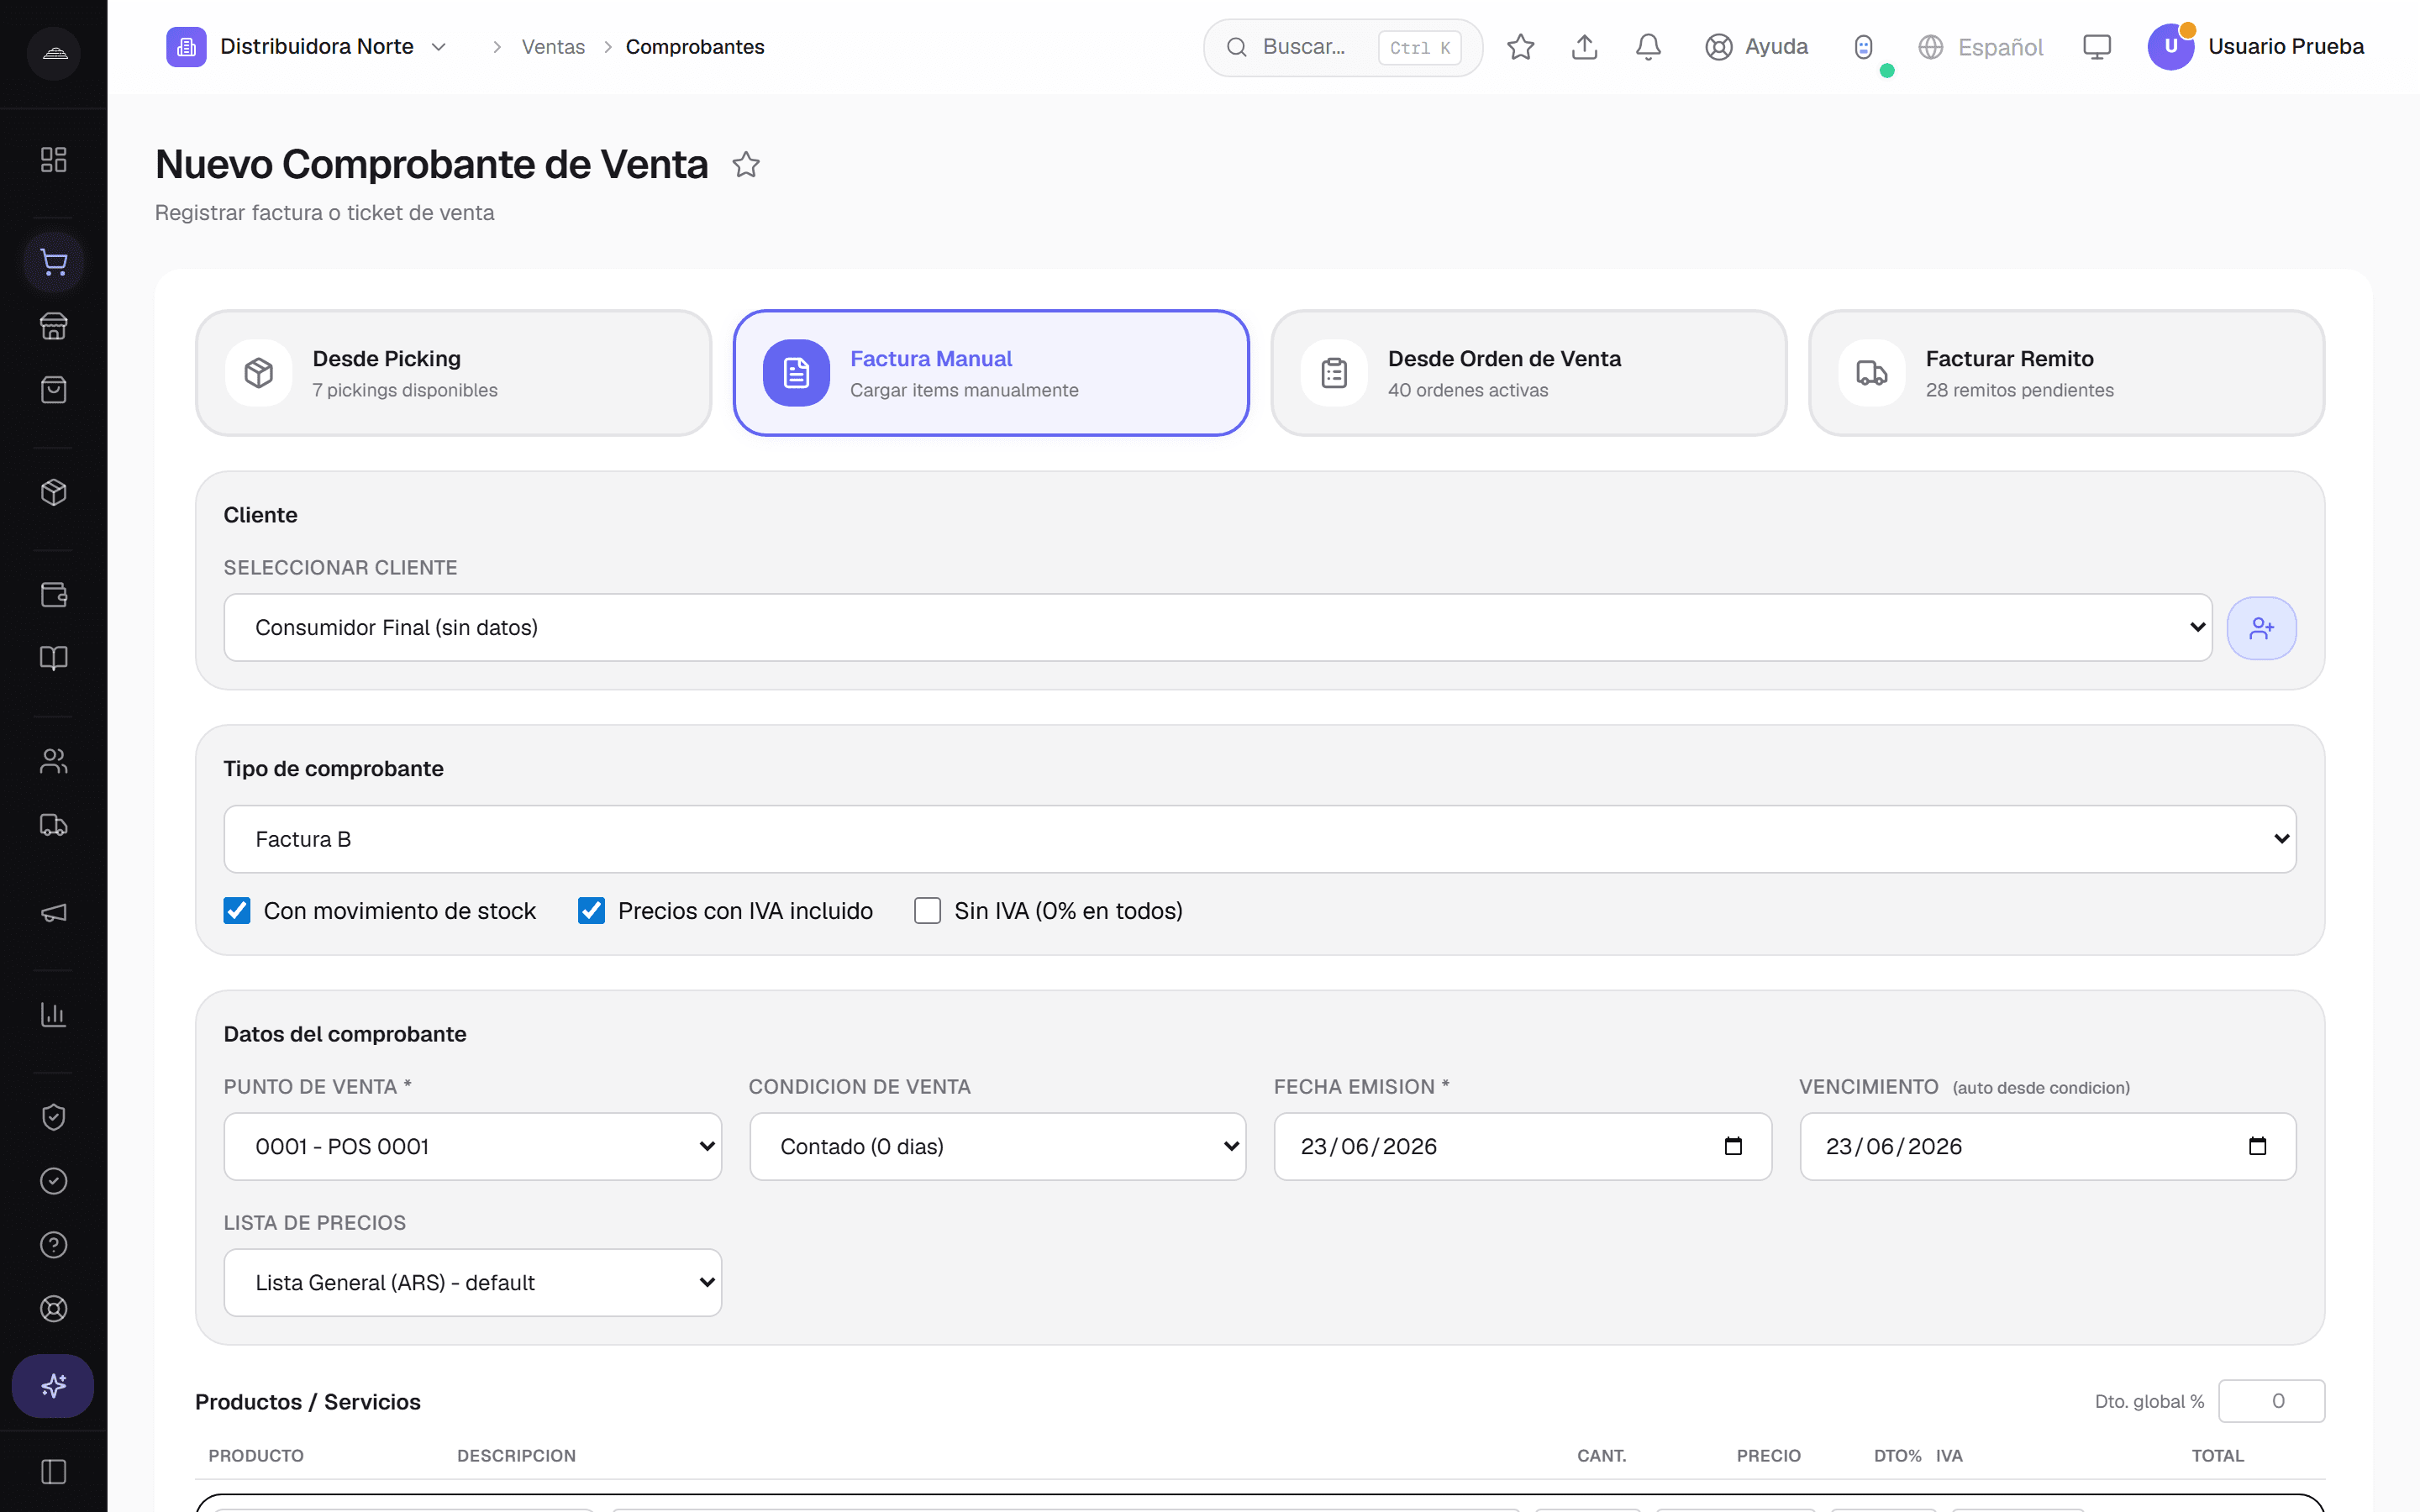Open the Seleccionar Cliente dropdown
Viewport: 2420px width, 1512px height.
[x=1217, y=628]
